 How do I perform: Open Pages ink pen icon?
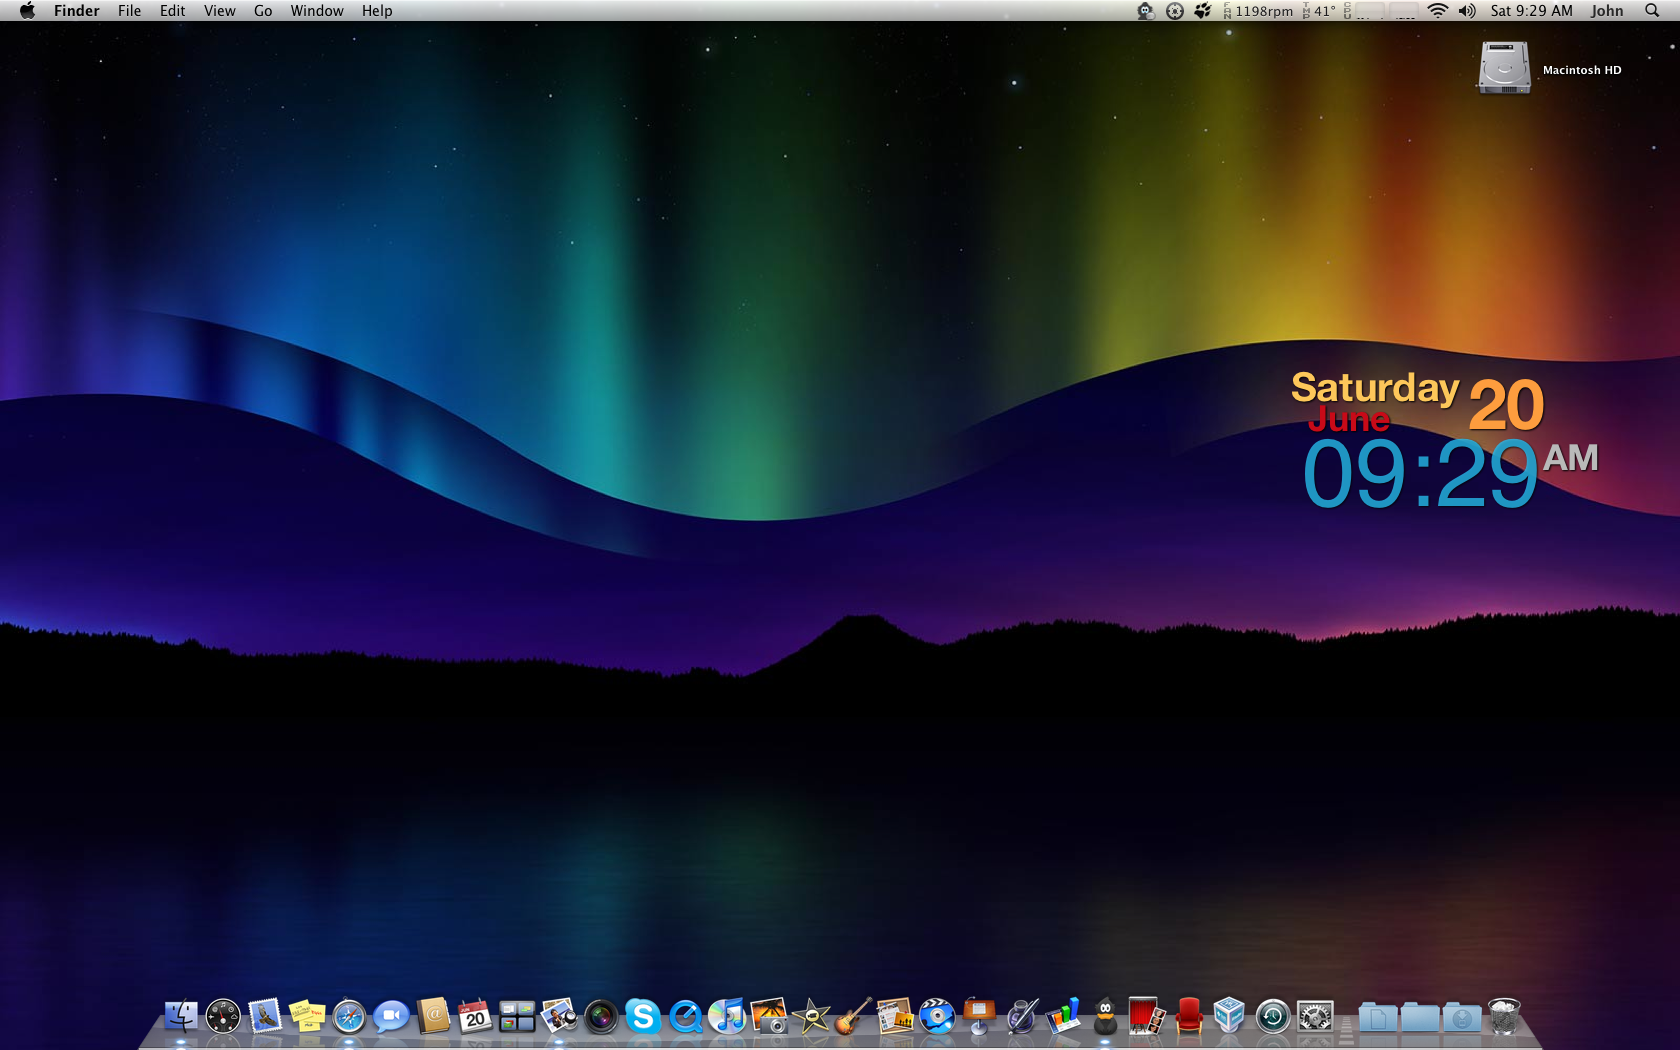coord(1021,1017)
